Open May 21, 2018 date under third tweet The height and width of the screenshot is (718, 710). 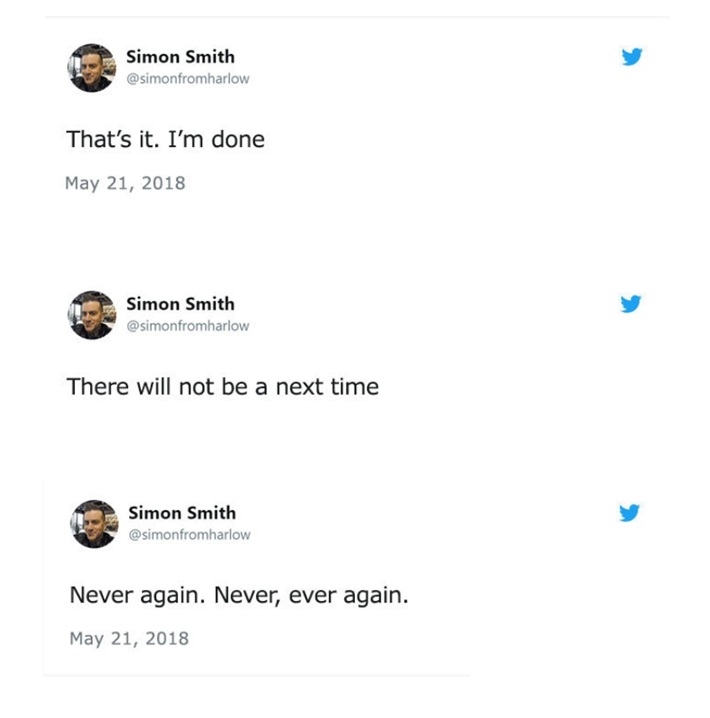(x=128, y=638)
